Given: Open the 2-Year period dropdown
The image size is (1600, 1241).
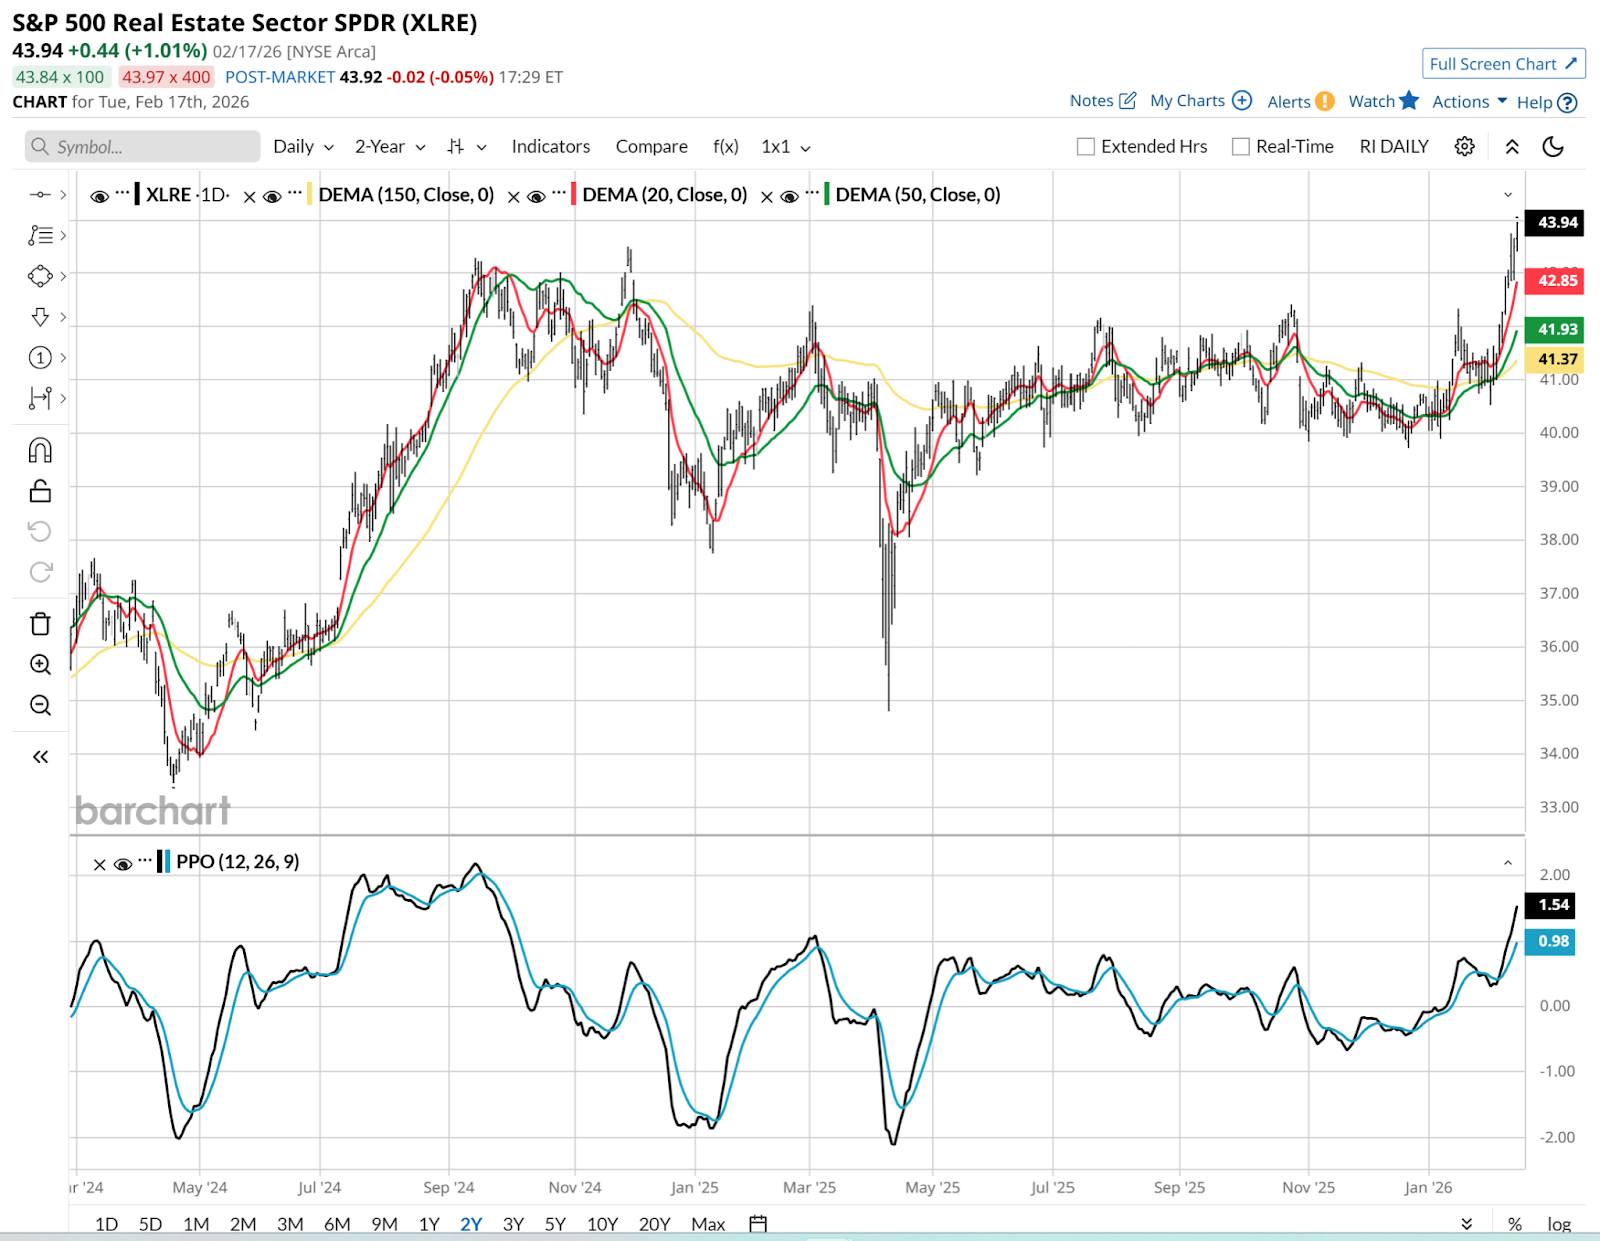Looking at the screenshot, I should coord(390,146).
